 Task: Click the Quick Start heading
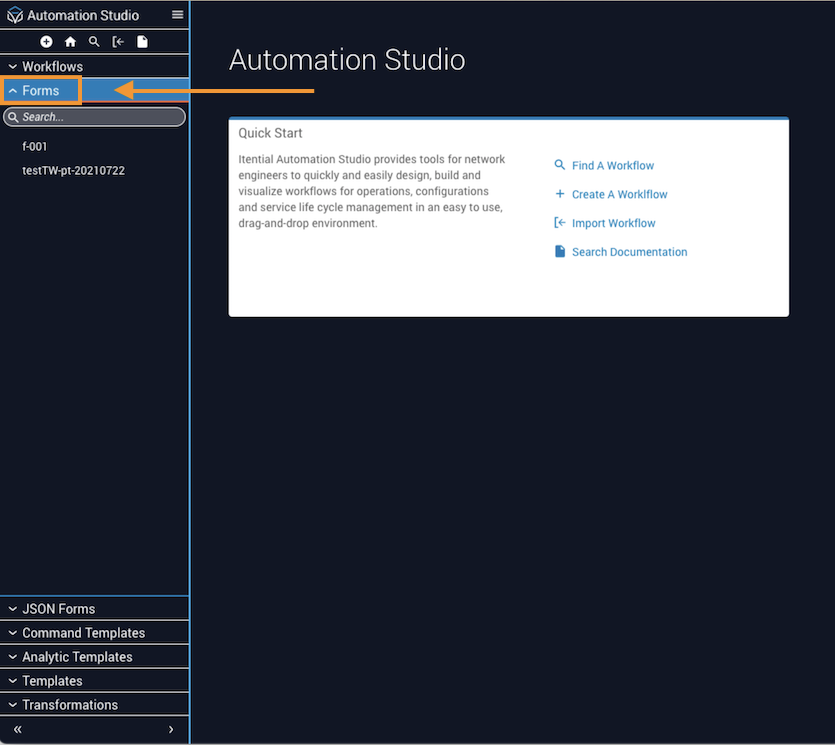270,133
